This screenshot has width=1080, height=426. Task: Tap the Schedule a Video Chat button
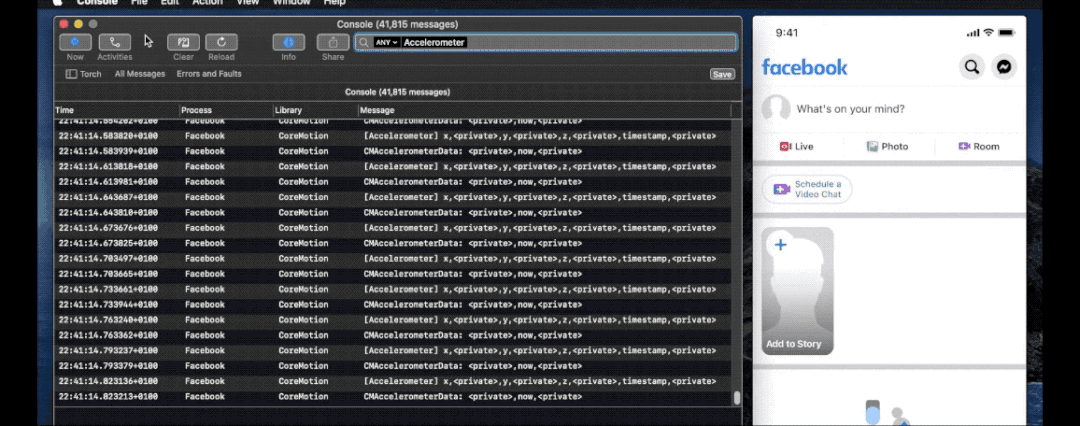coord(807,189)
